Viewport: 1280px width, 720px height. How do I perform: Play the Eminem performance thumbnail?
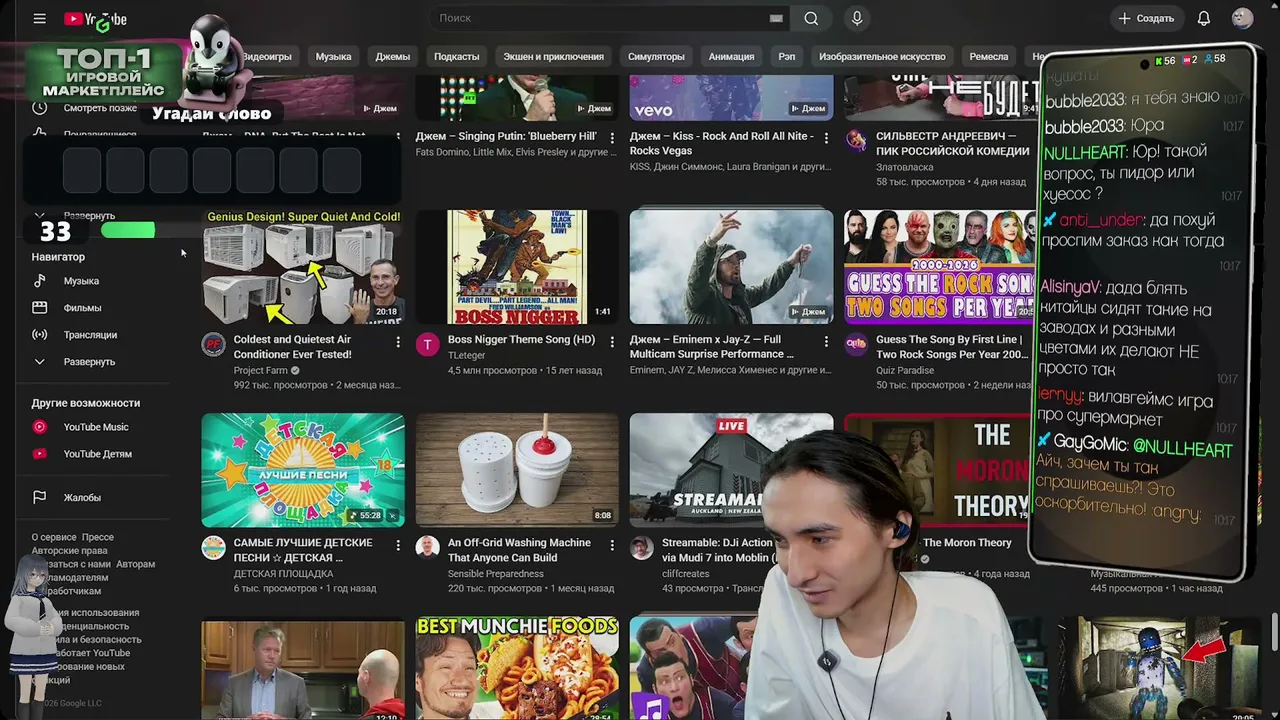(731, 267)
